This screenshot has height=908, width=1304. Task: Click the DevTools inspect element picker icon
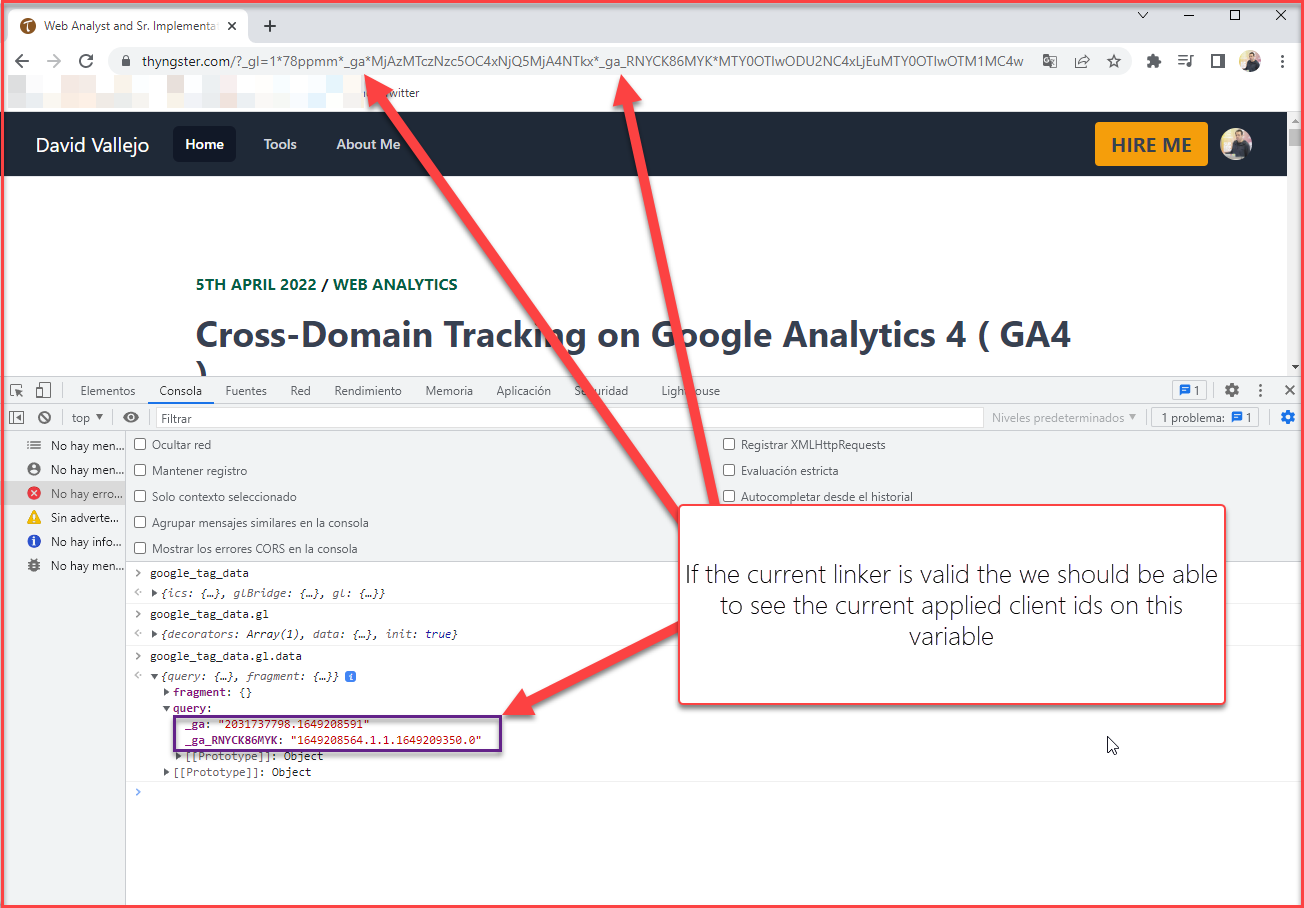tap(17, 390)
